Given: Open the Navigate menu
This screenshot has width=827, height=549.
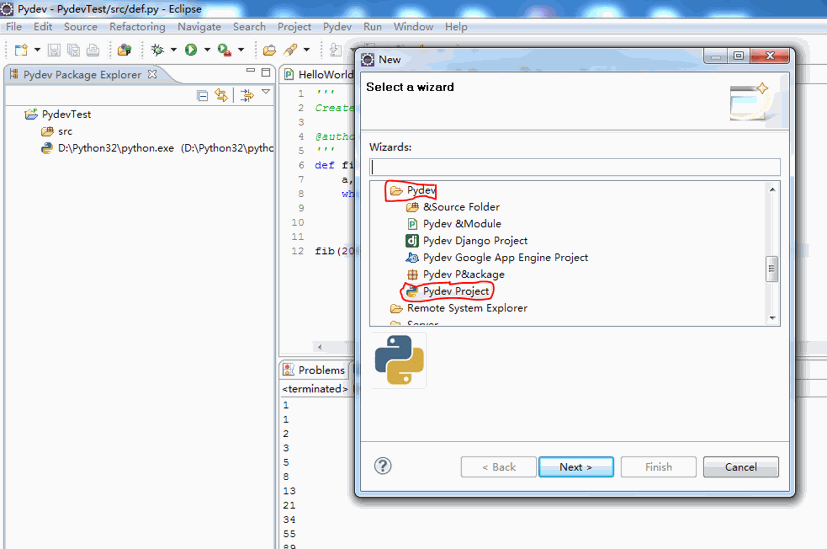Looking at the screenshot, I should (x=199, y=27).
